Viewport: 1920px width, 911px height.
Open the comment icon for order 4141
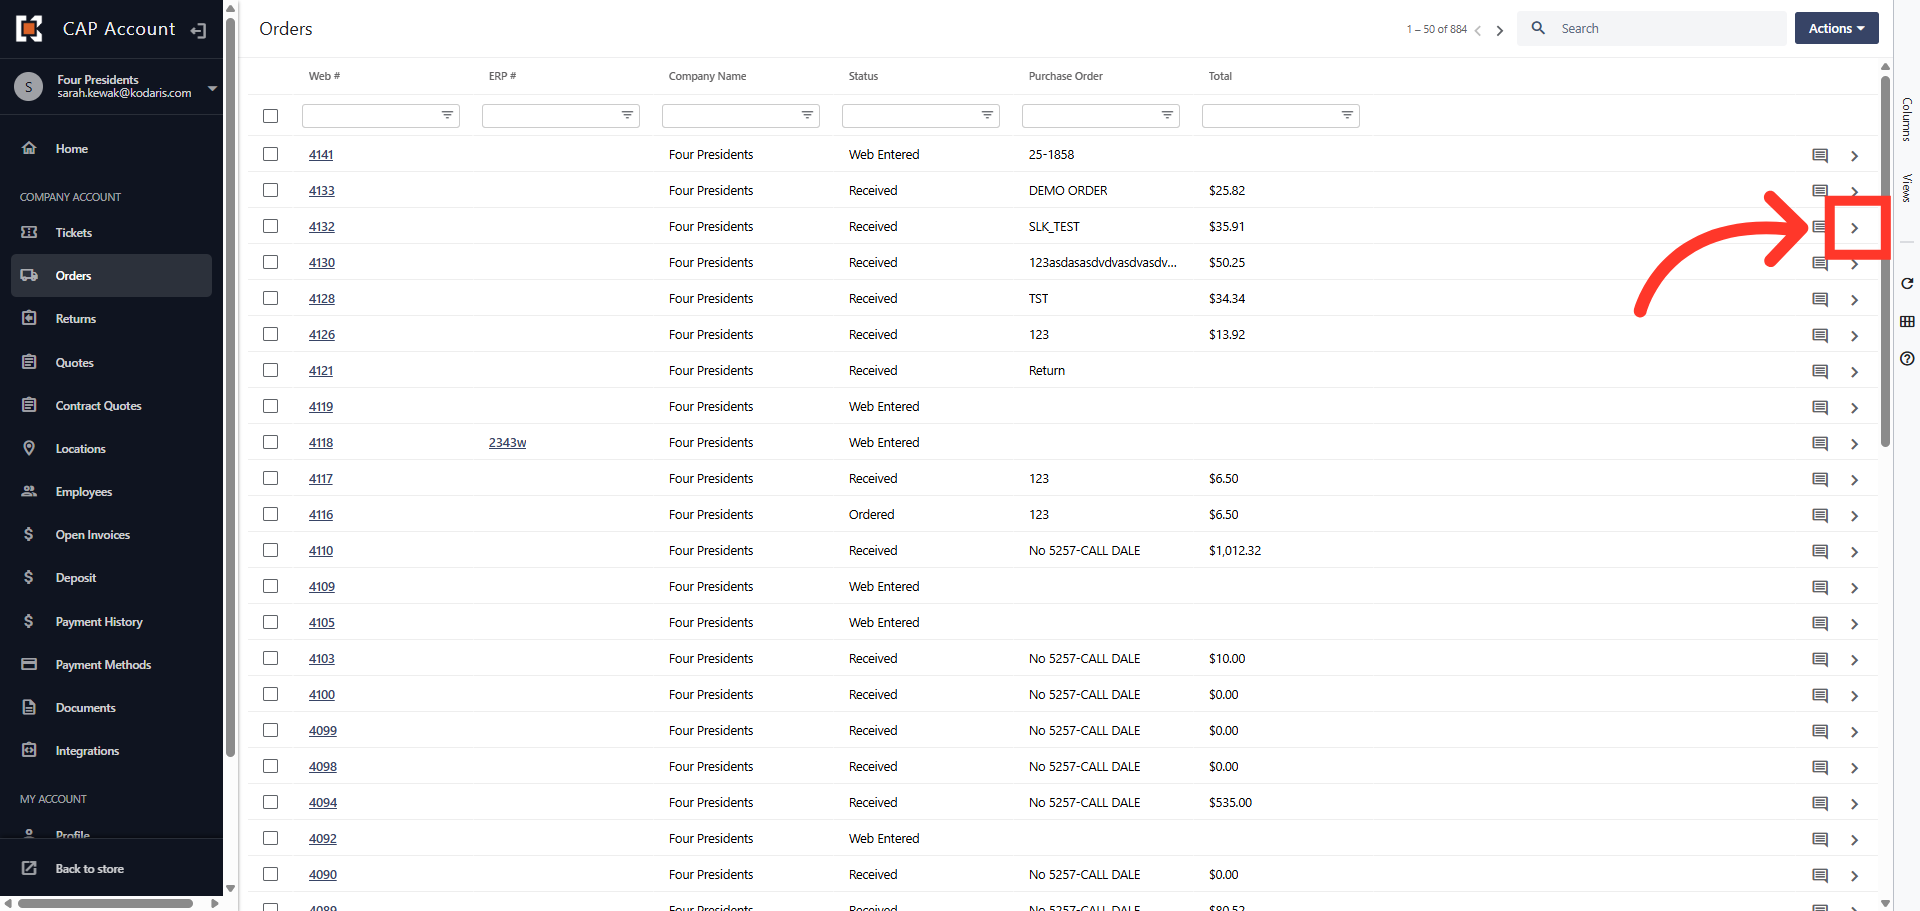coord(1820,156)
